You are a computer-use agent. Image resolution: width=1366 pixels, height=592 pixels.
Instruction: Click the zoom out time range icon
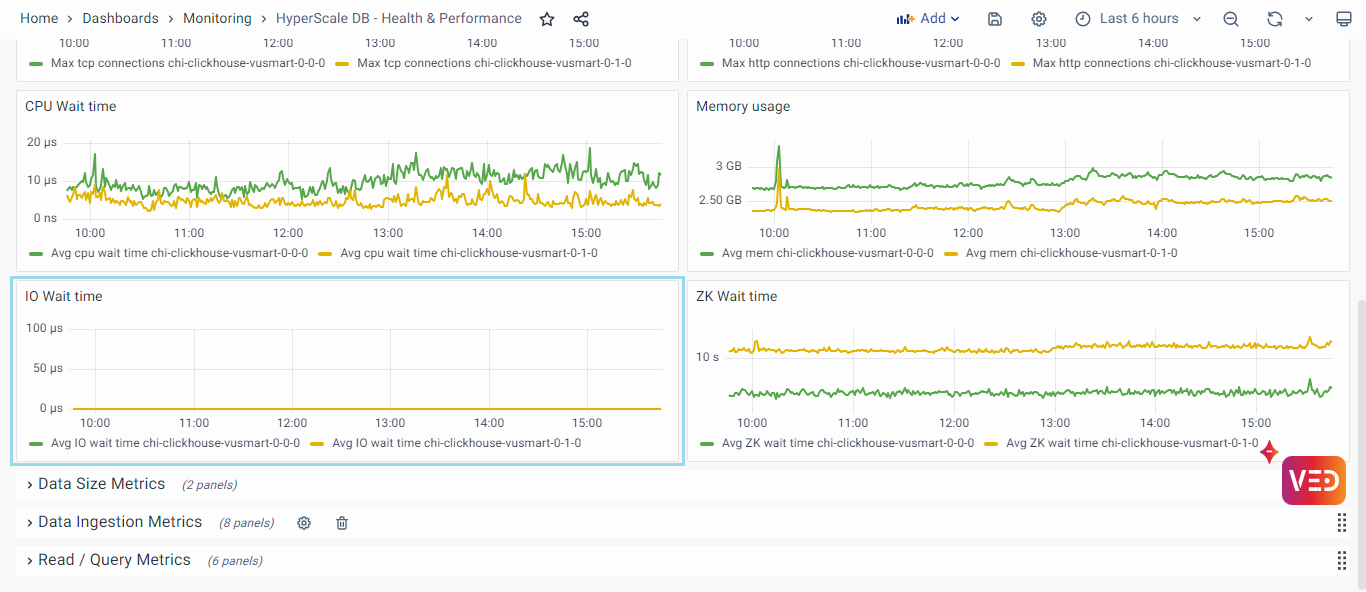(1231, 19)
